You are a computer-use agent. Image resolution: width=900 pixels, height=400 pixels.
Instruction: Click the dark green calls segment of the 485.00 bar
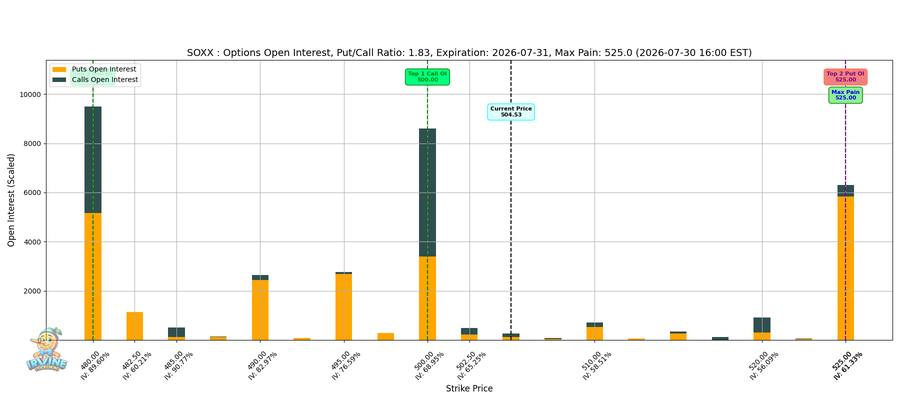point(177,332)
